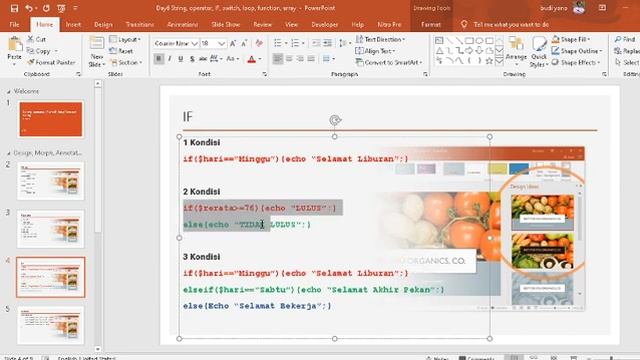Open the Review tab
The width and height of the screenshot is (640, 360).
point(262,24)
